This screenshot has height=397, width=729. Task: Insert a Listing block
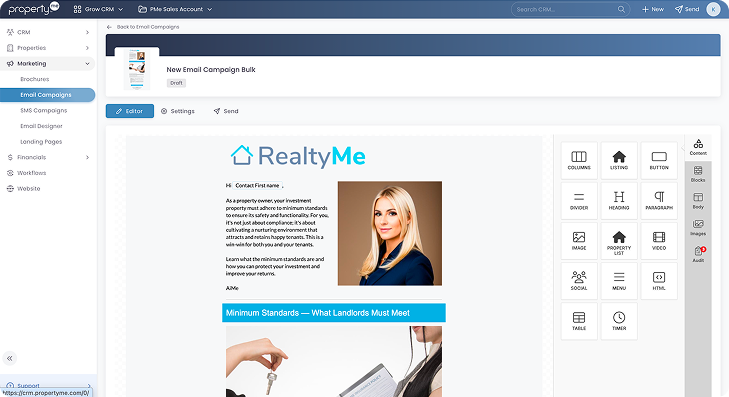(619, 161)
